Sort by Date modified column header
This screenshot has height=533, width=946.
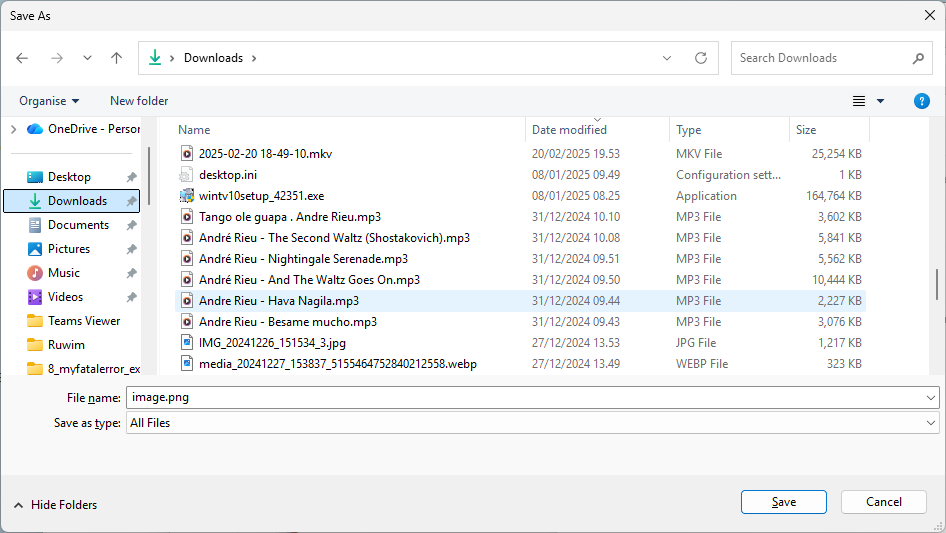coord(569,130)
